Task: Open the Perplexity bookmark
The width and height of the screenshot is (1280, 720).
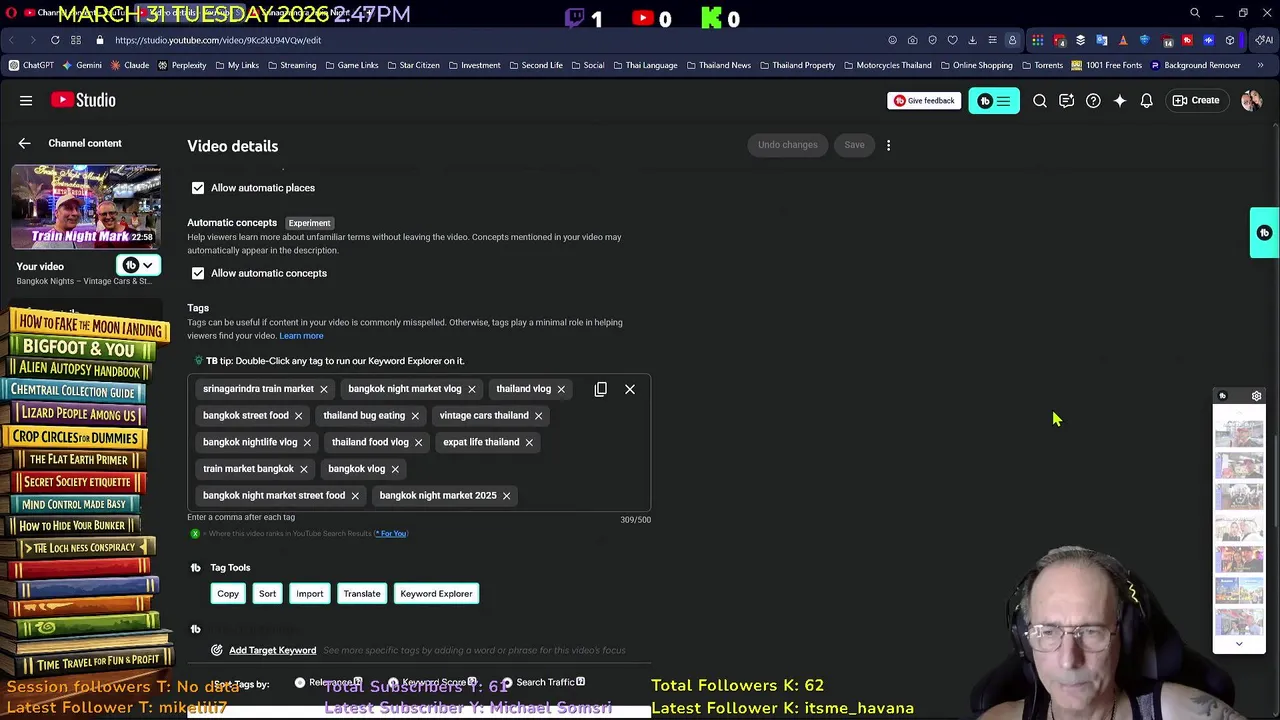Action: [181, 65]
